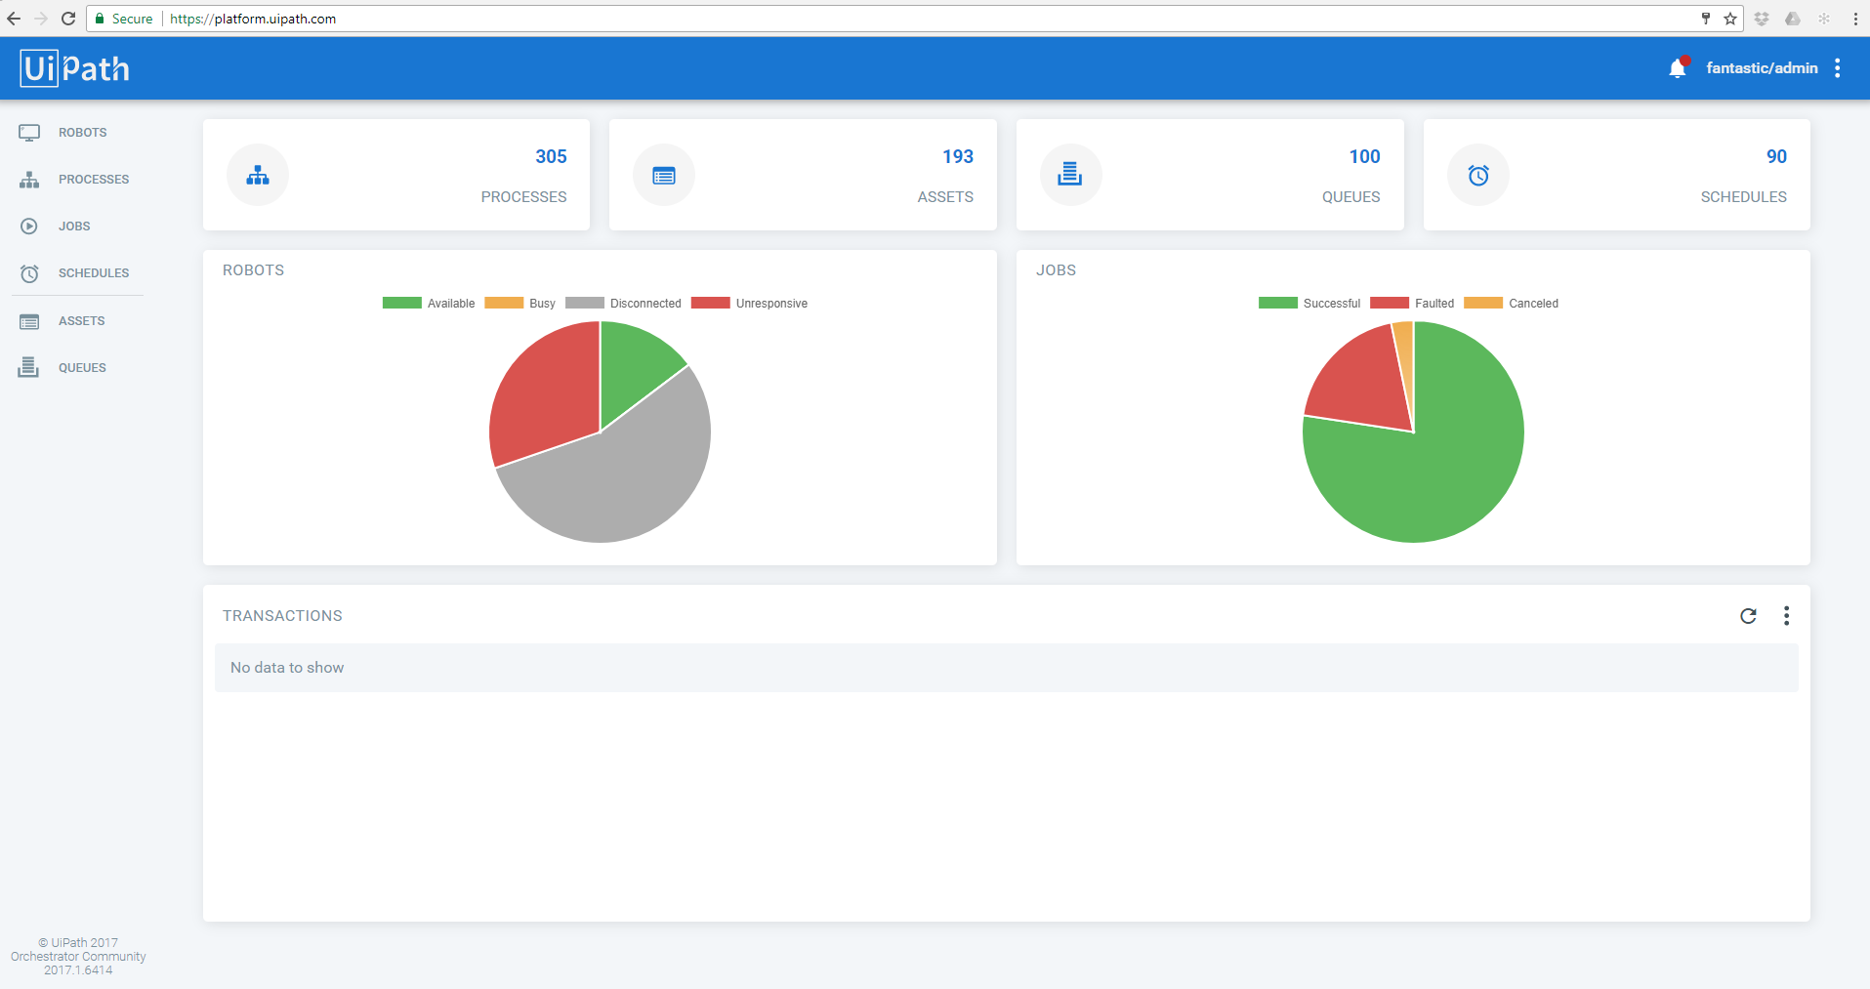Click the Schedules alarm clock card icon
Screen dimensions: 1870x989
point(1478,175)
